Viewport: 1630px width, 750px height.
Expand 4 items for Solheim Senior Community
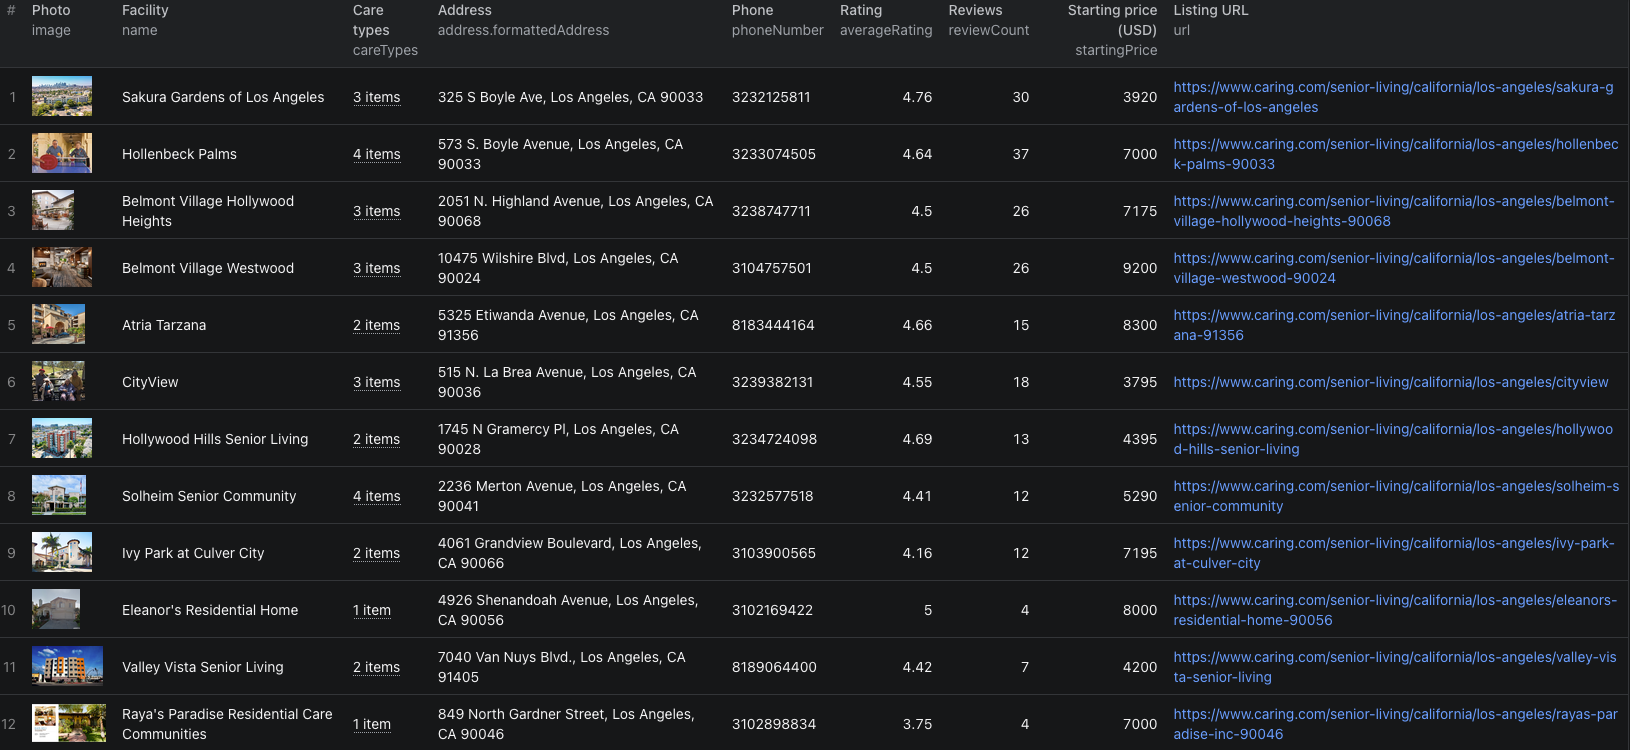[376, 496]
